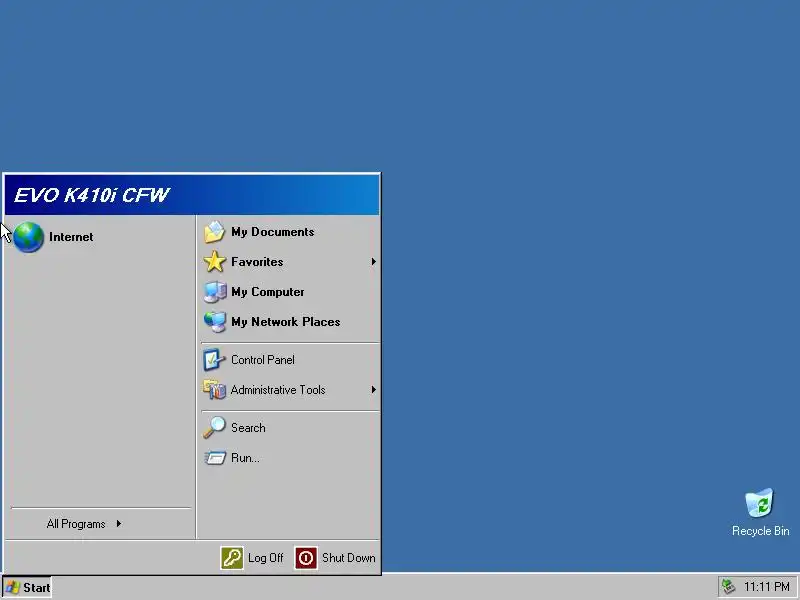Choose Administrative Tools text in the menu

(278, 390)
